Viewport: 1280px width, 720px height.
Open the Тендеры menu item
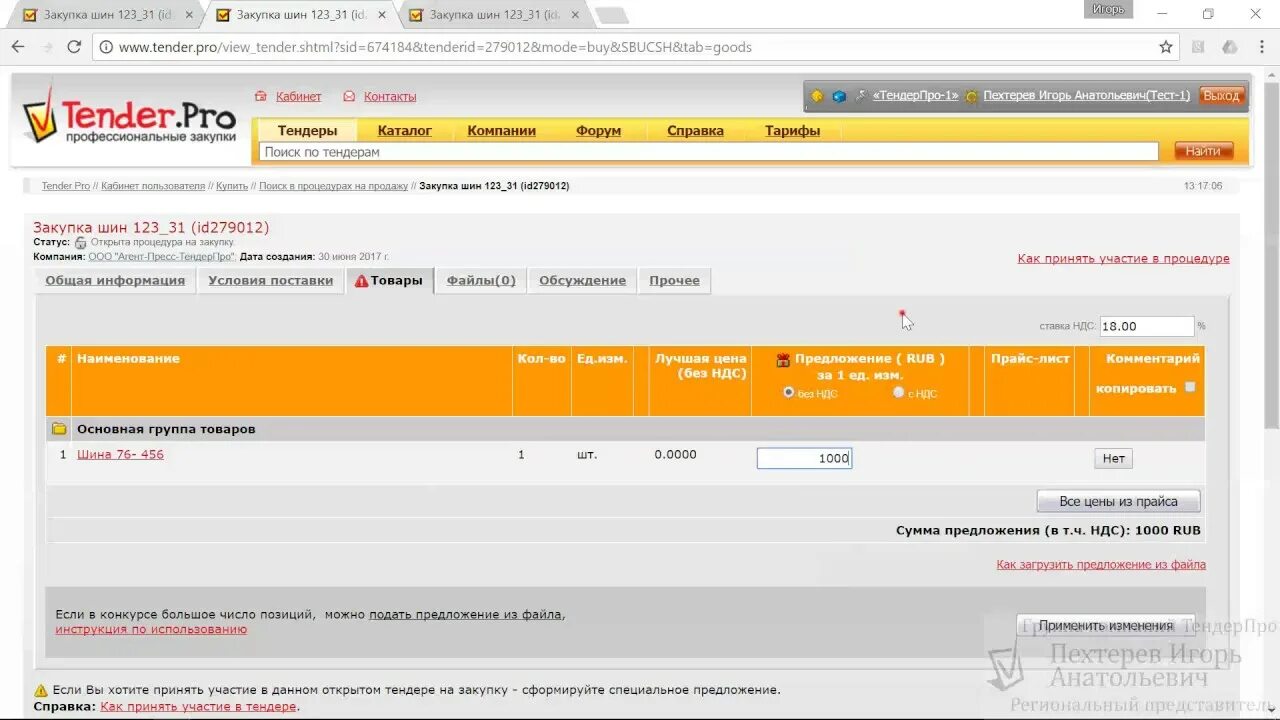point(307,131)
